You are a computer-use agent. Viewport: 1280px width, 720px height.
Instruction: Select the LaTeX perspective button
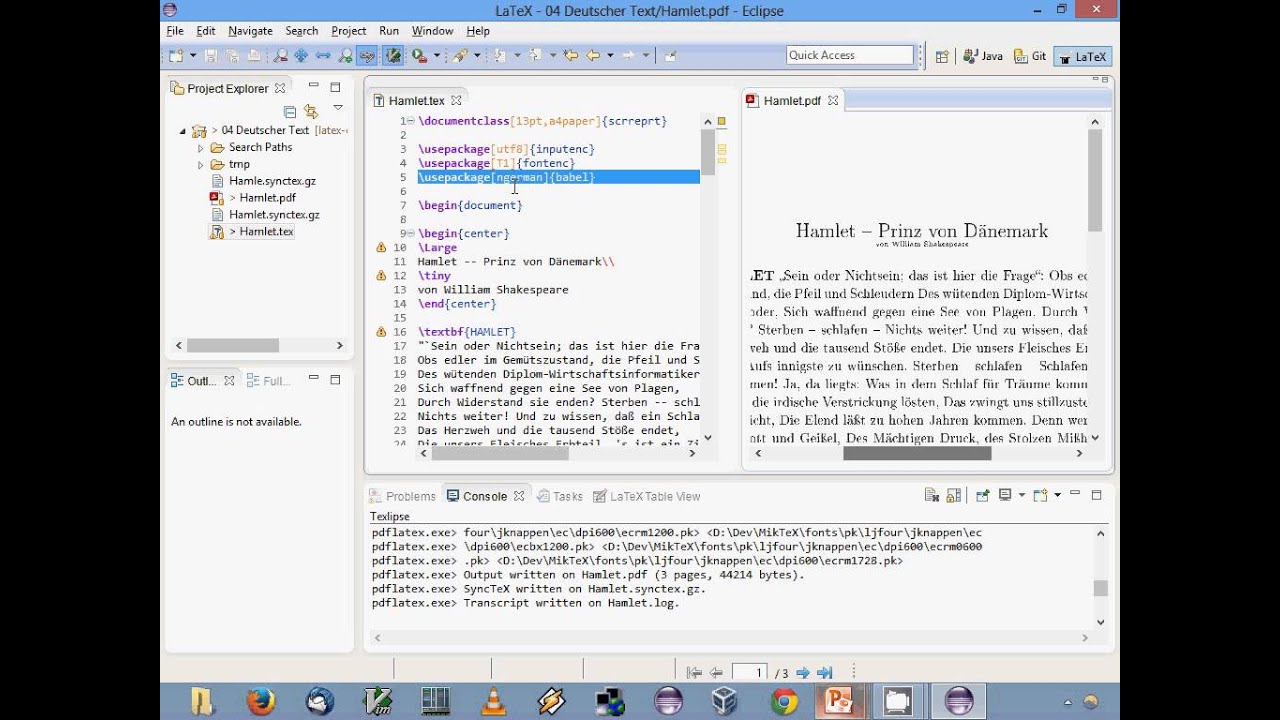[x=1083, y=56]
